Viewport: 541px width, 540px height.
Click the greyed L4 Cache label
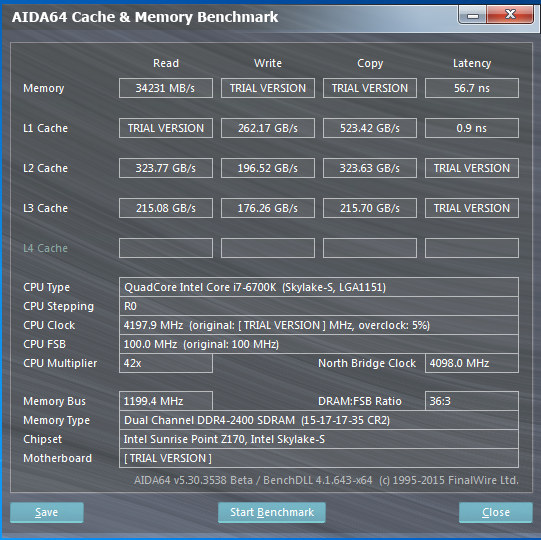coord(45,248)
